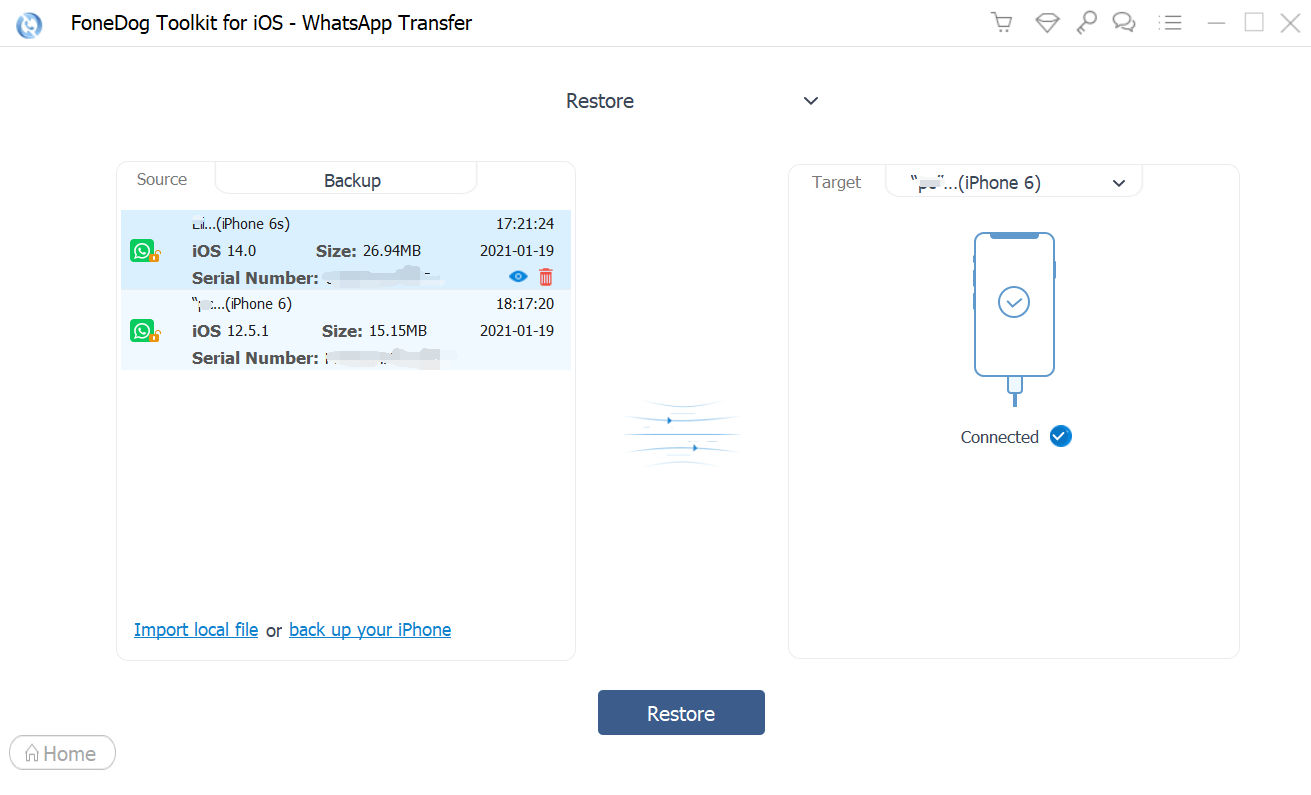The width and height of the screenshot is (1311, 795).
Task: Click the Target label
Action: pos(837,182)
